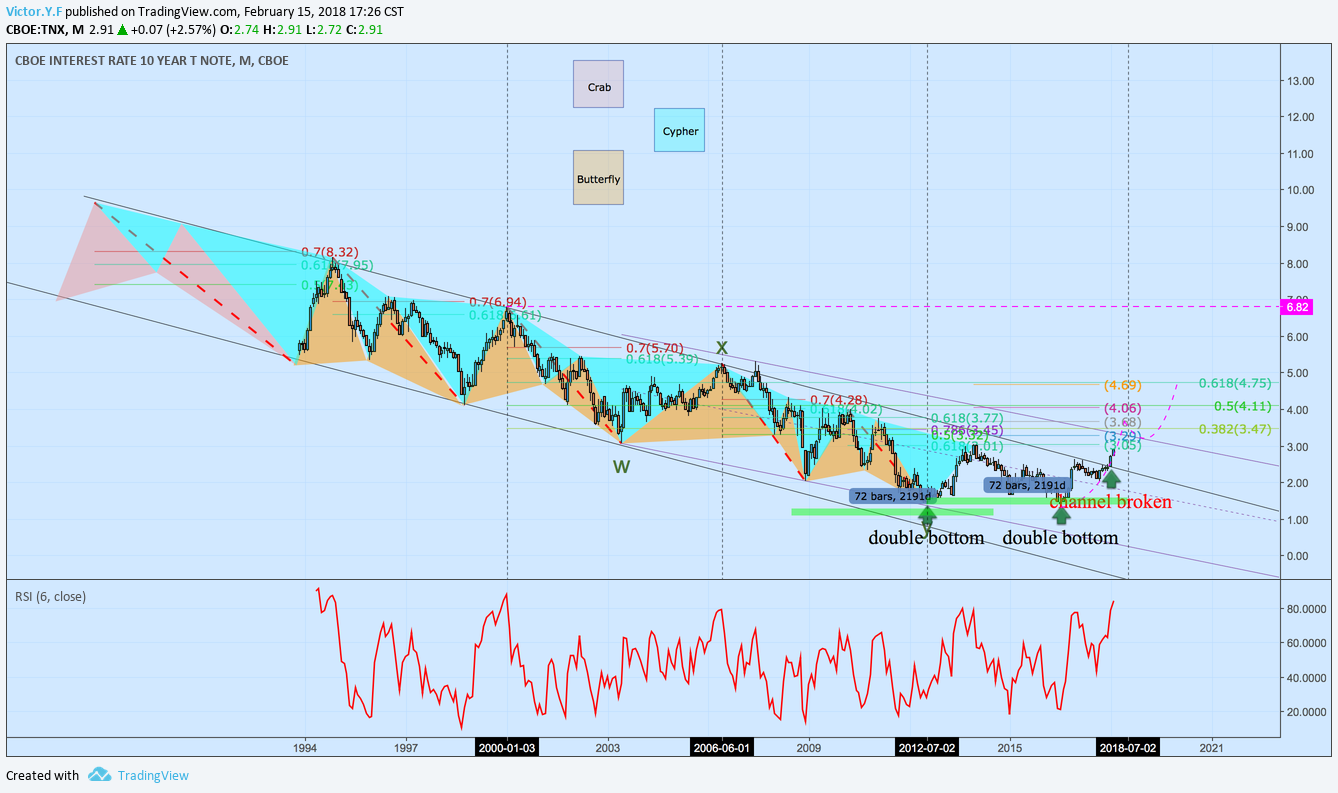Image resolution: width=1338 pixels, height=793 pixels.
Task: Click the 0.7(4.28) Fibonacci label
Action: (837, 400)
